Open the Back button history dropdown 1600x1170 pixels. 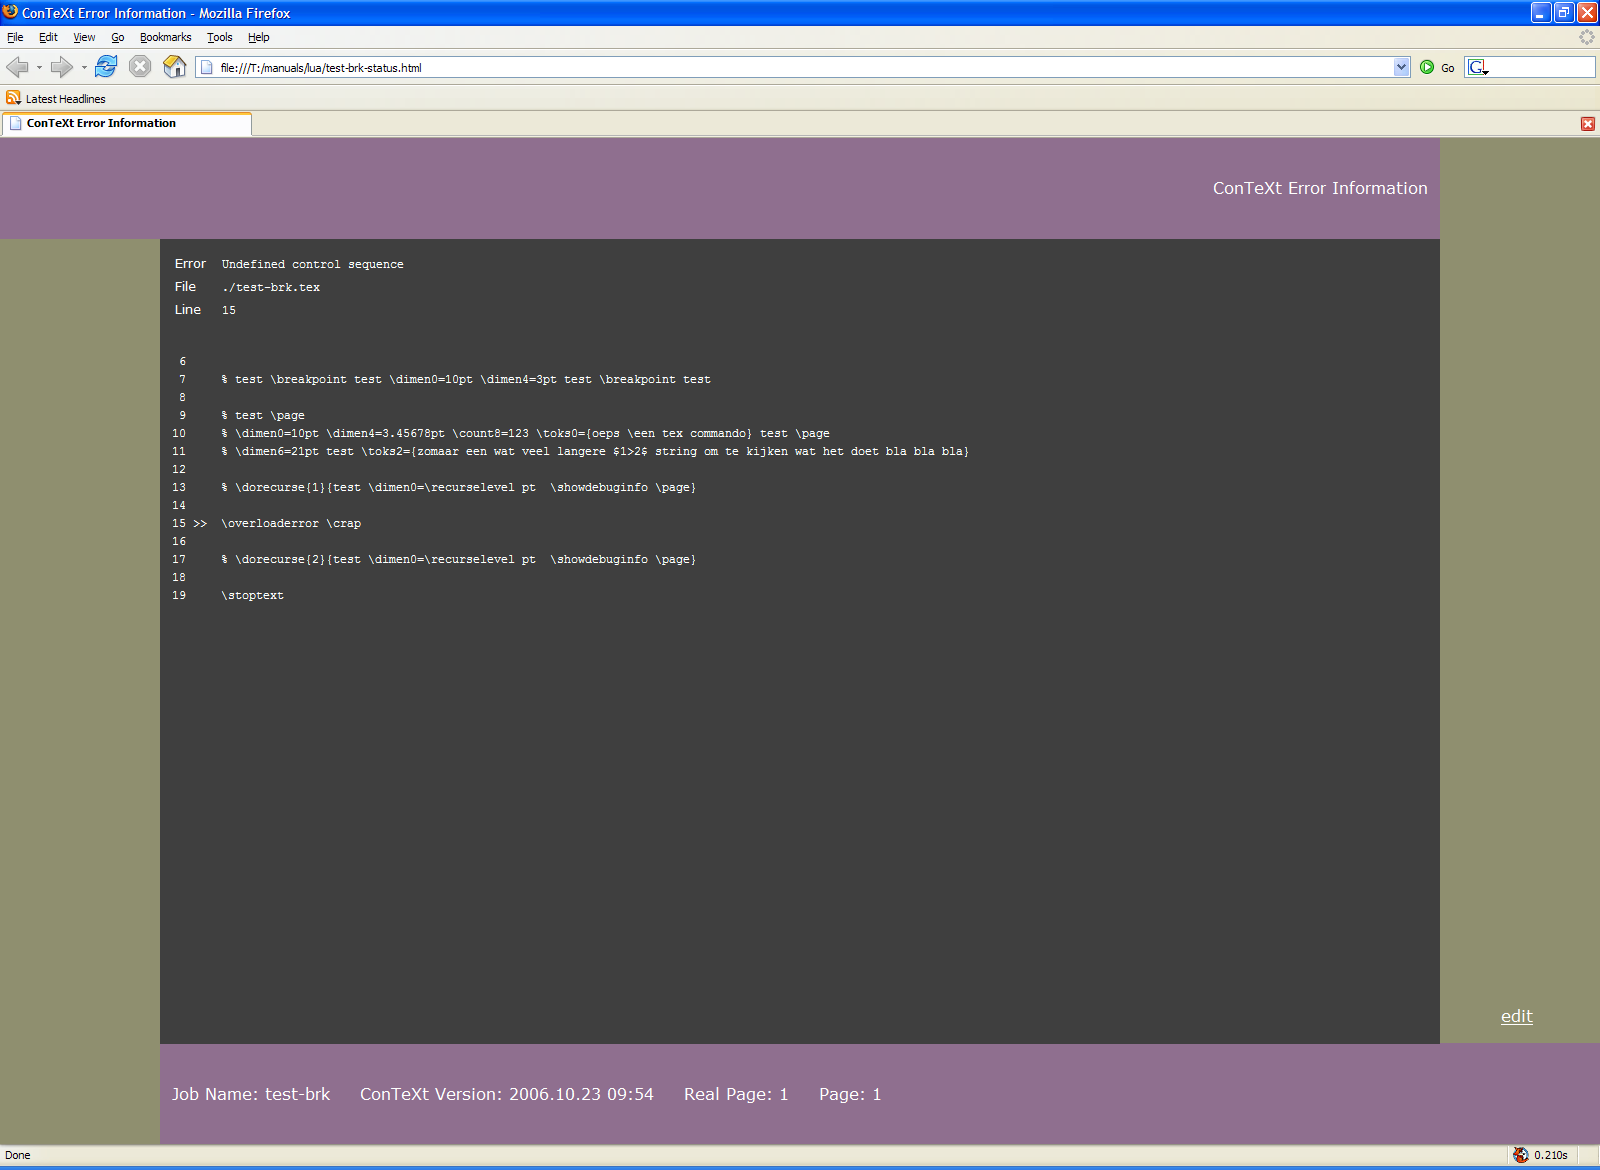coord(39,68)
